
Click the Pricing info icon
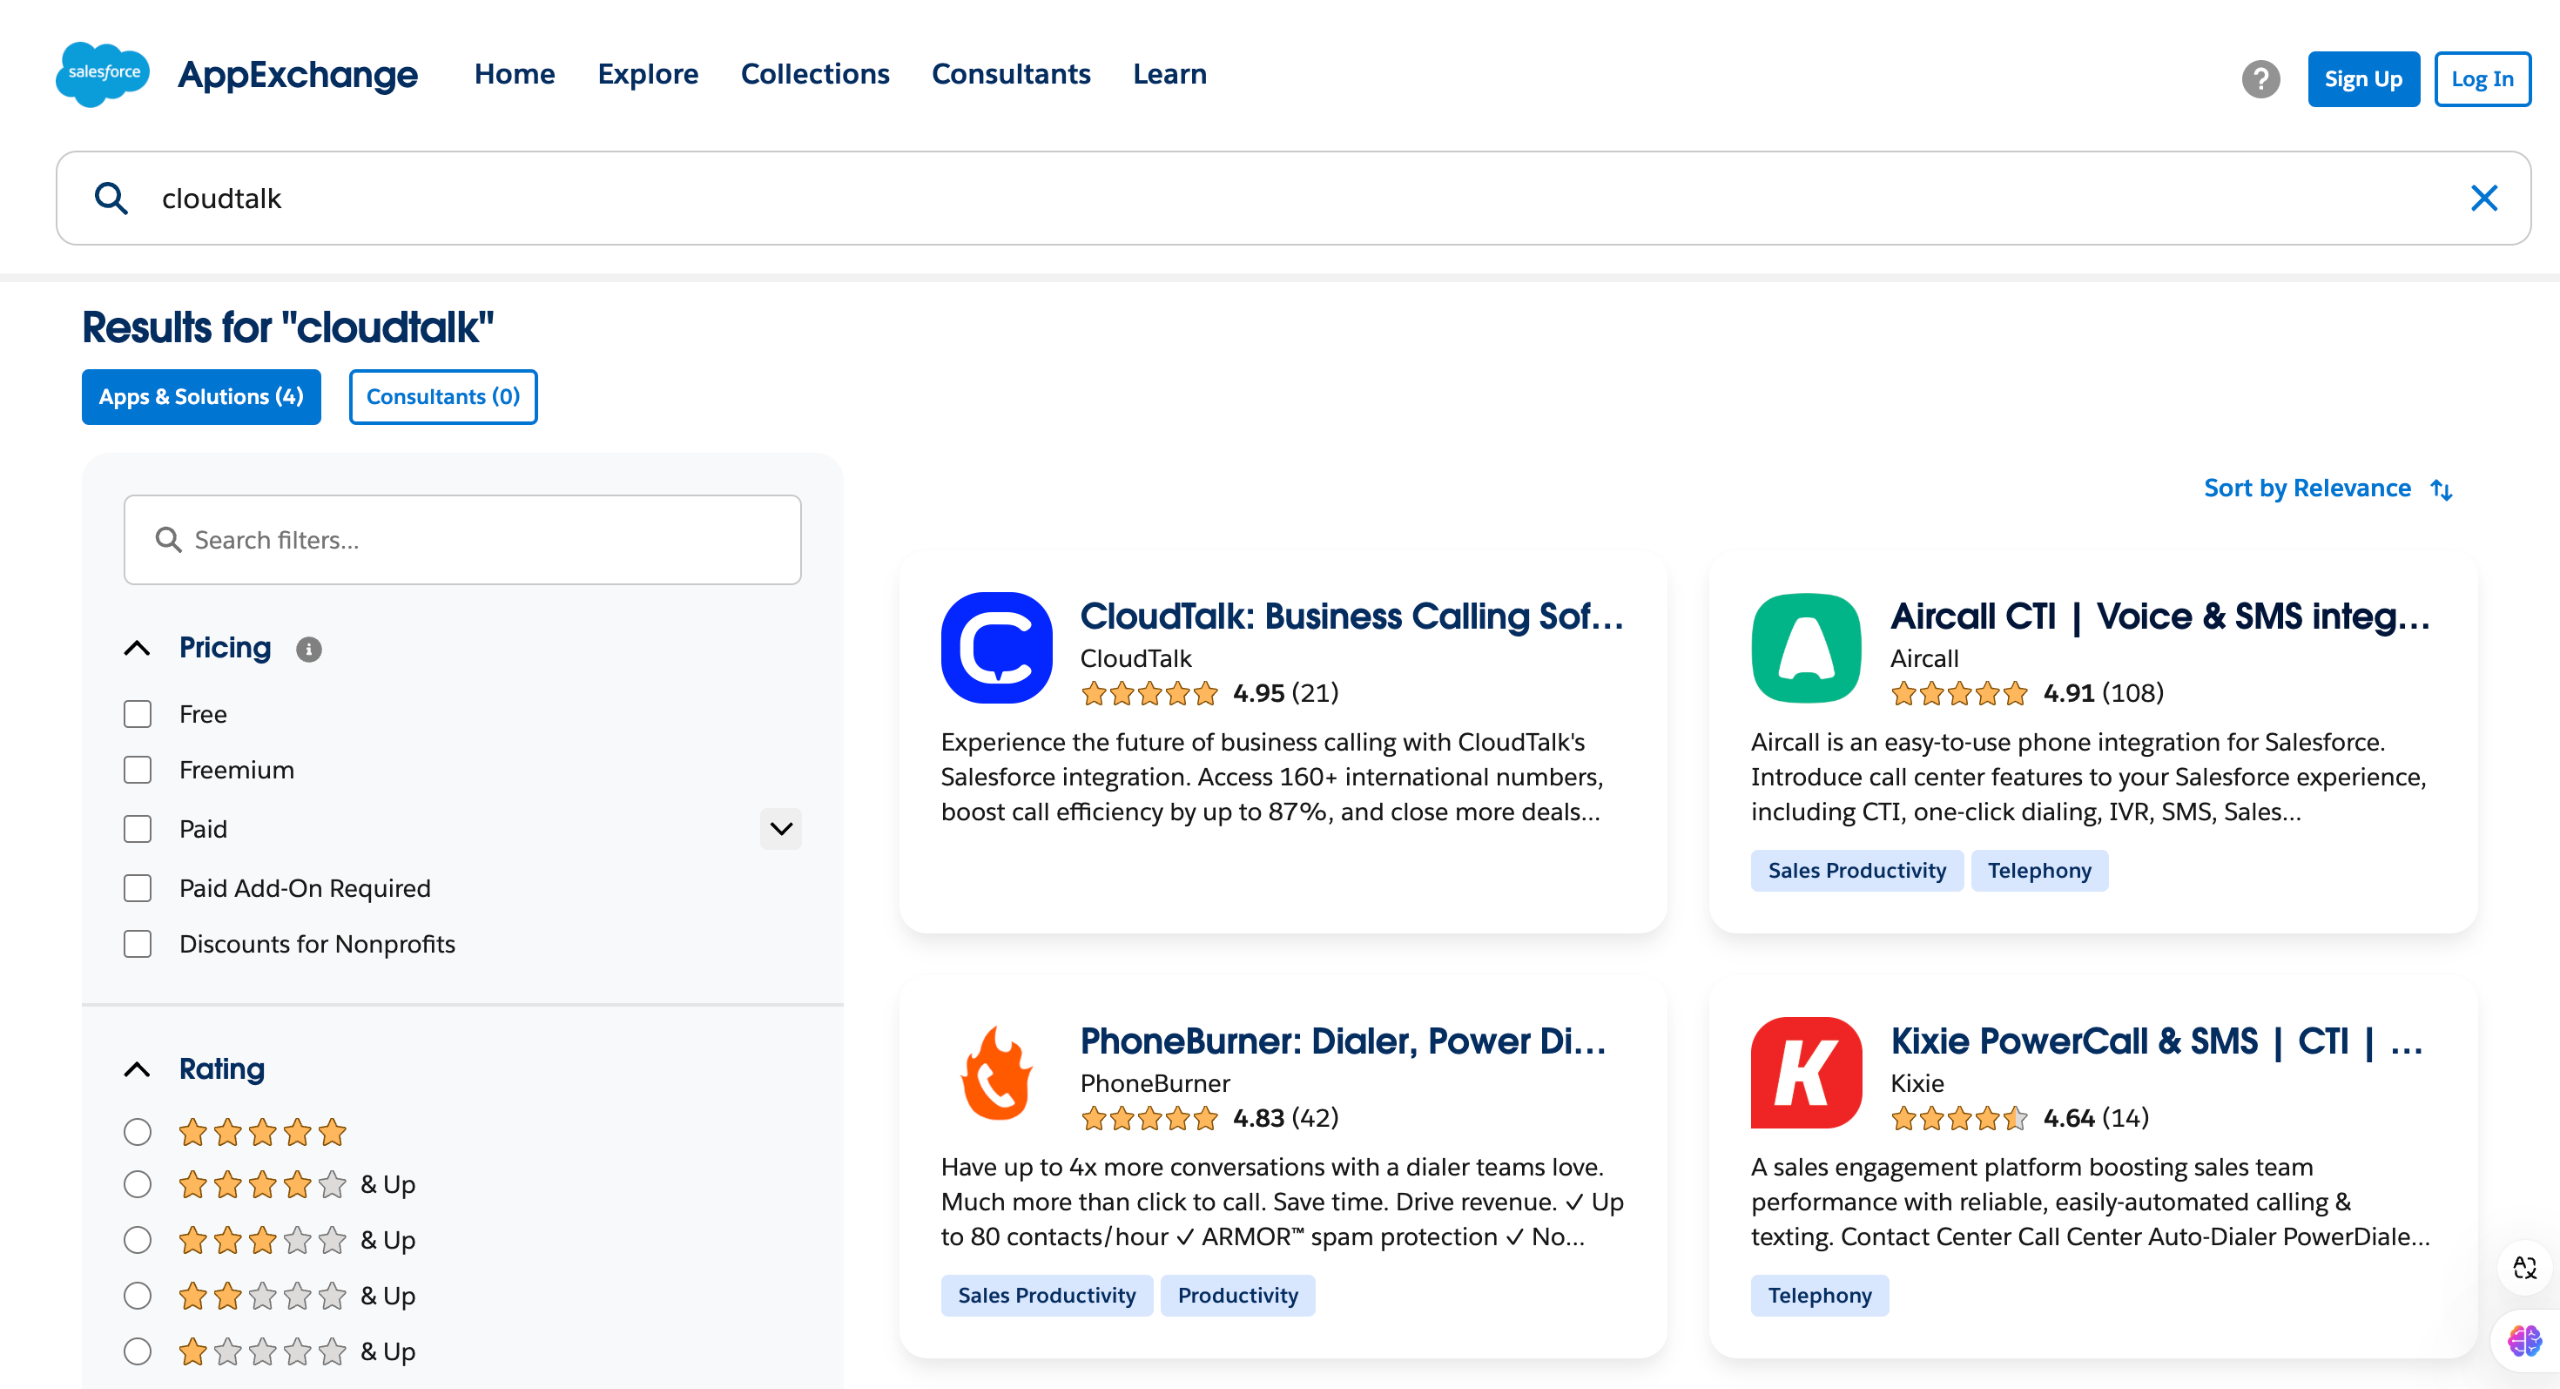click(x=309, y=650)
